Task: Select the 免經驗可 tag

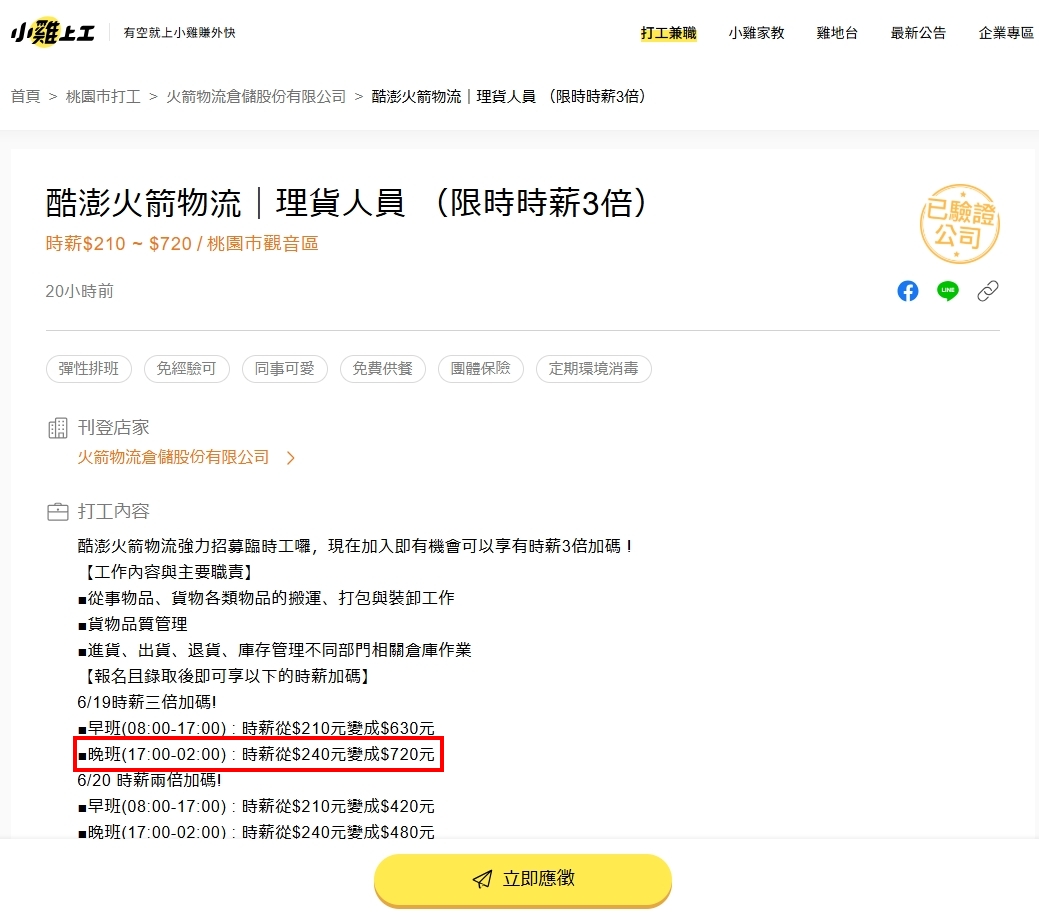Action: click(187, 368)
